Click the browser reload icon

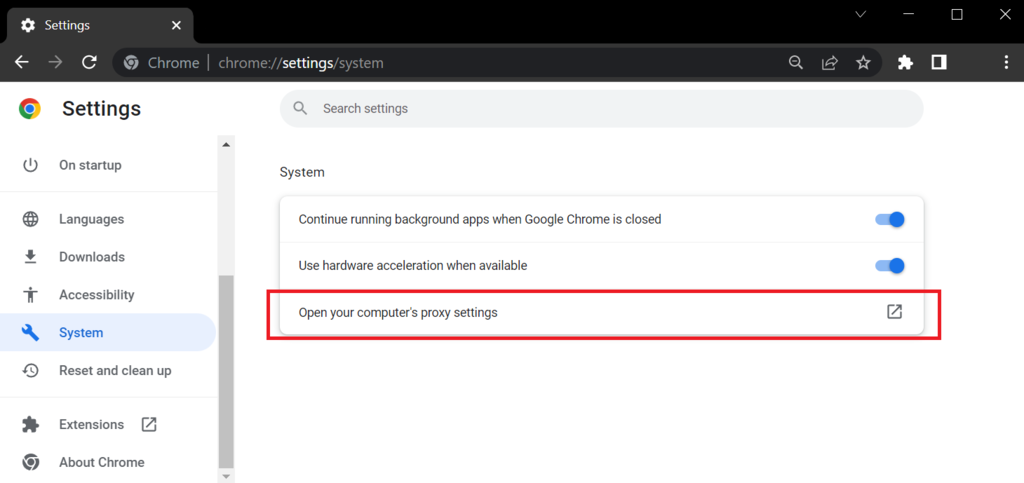click(89, 62)
